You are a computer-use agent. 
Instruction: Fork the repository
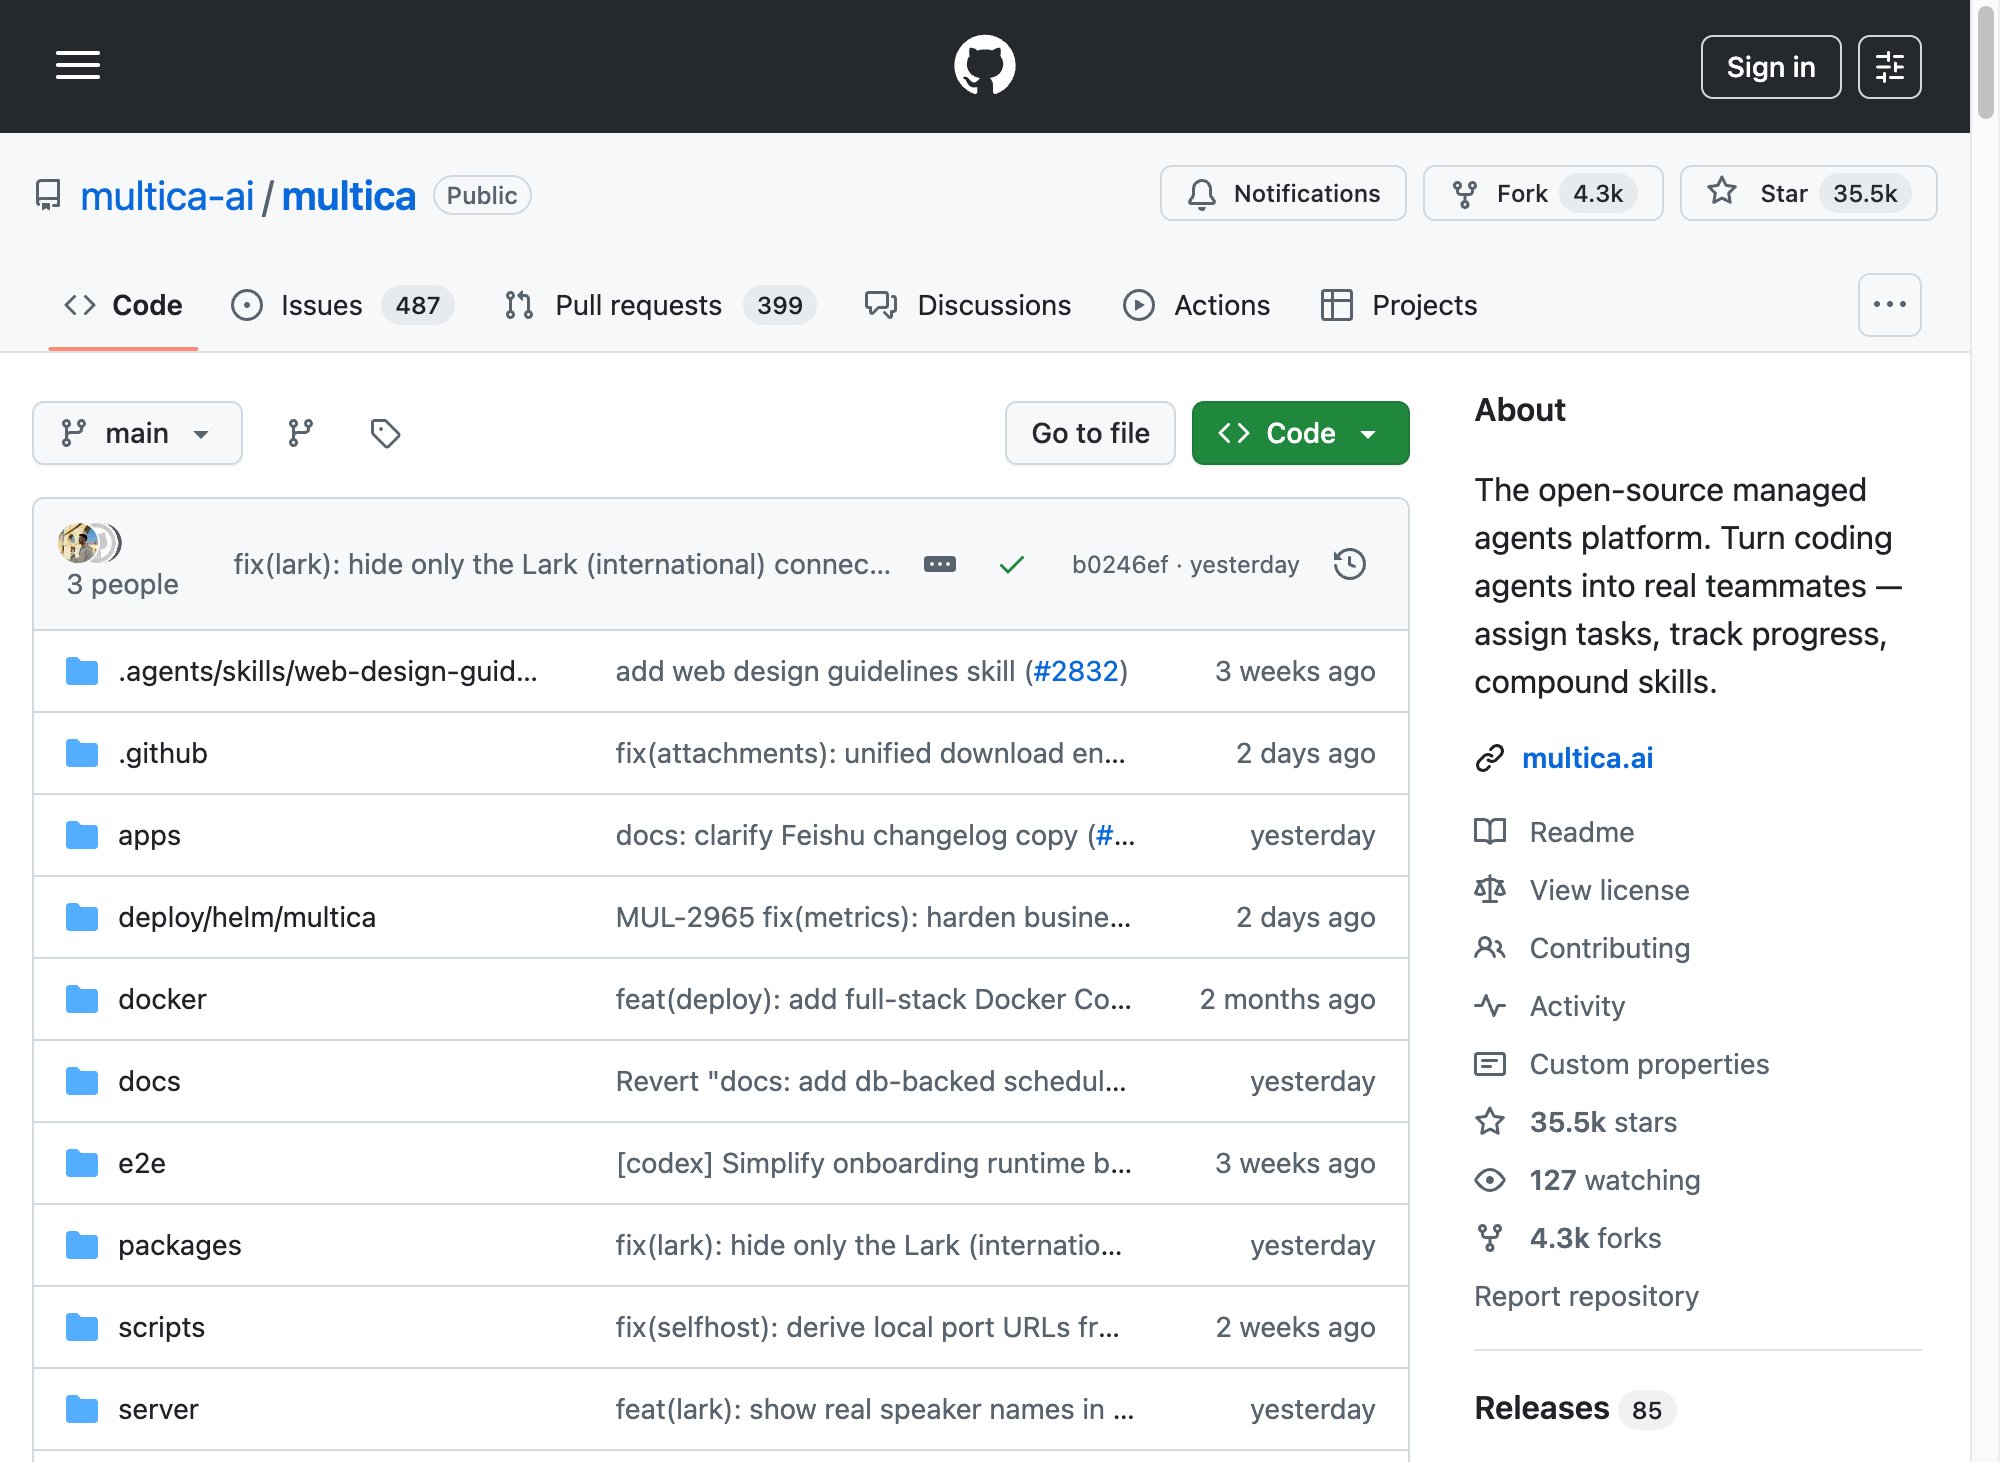point(1543,193)
